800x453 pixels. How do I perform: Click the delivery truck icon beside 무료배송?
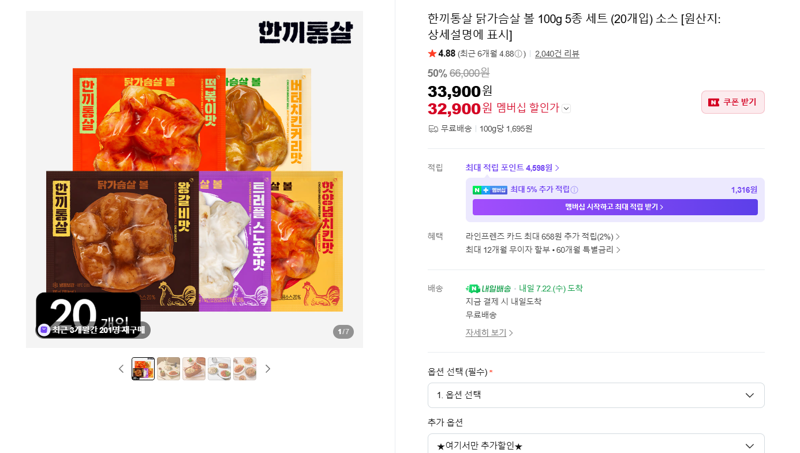pyautogui.click(x=433, y=129)
